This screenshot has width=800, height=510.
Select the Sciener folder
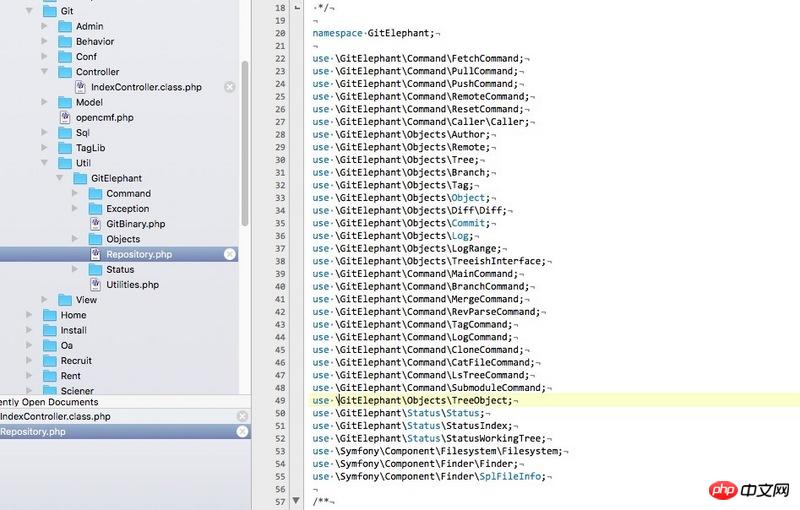(x=77, y=391)
